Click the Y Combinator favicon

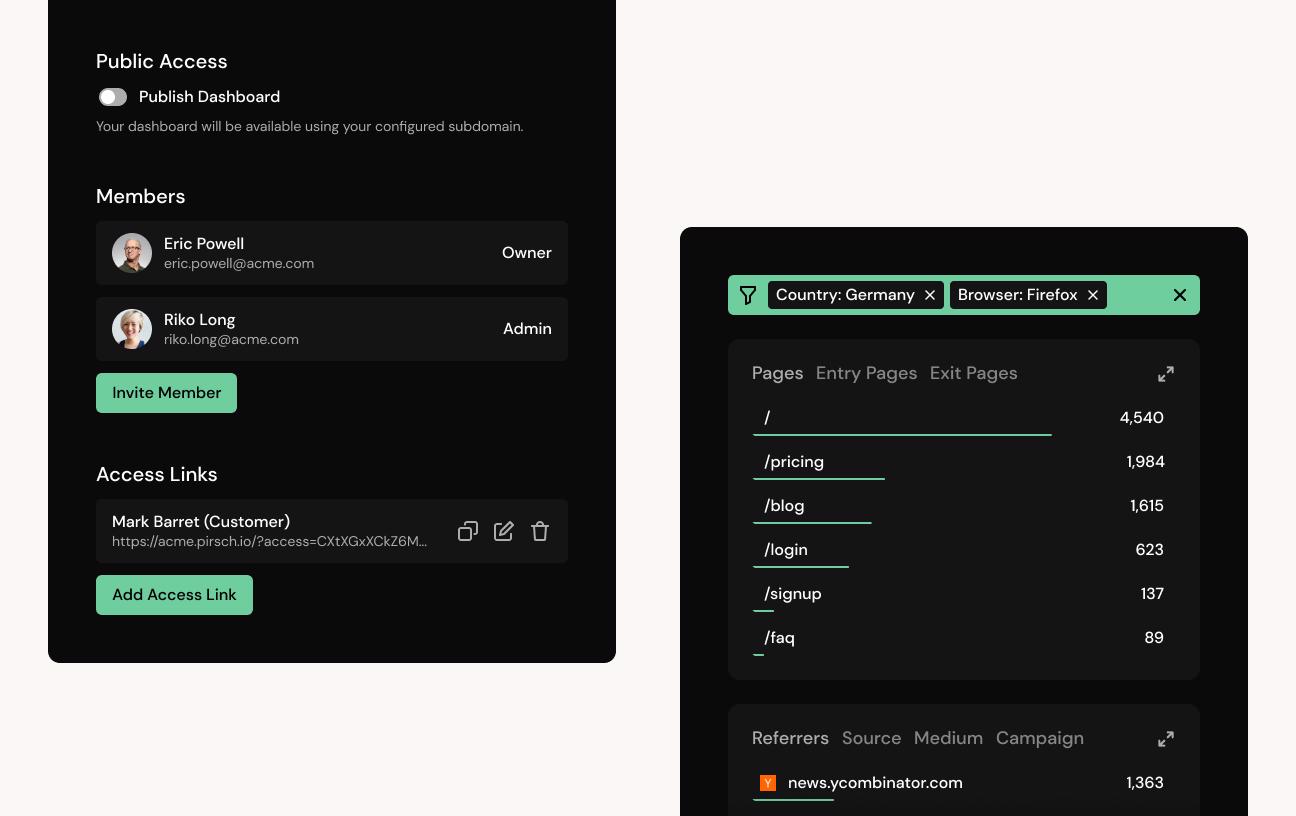(768, 783)
